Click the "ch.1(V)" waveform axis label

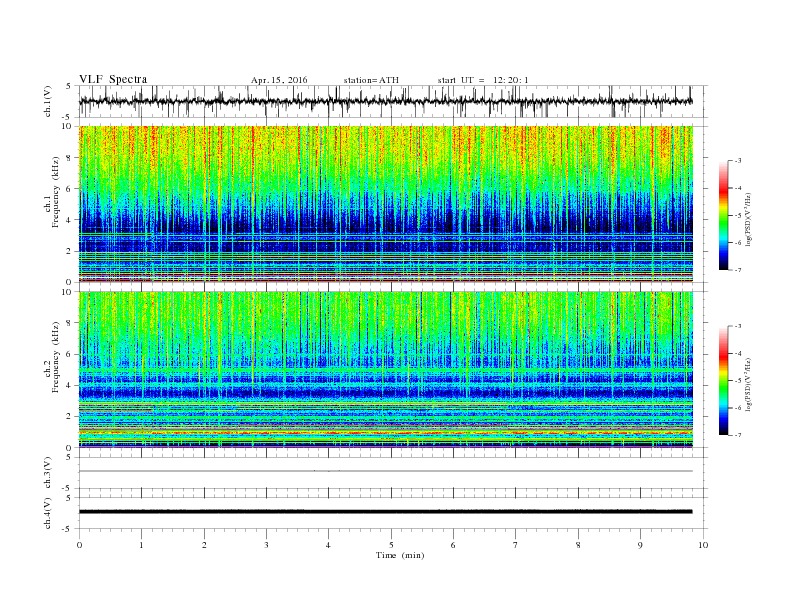[x=47, y=101]
